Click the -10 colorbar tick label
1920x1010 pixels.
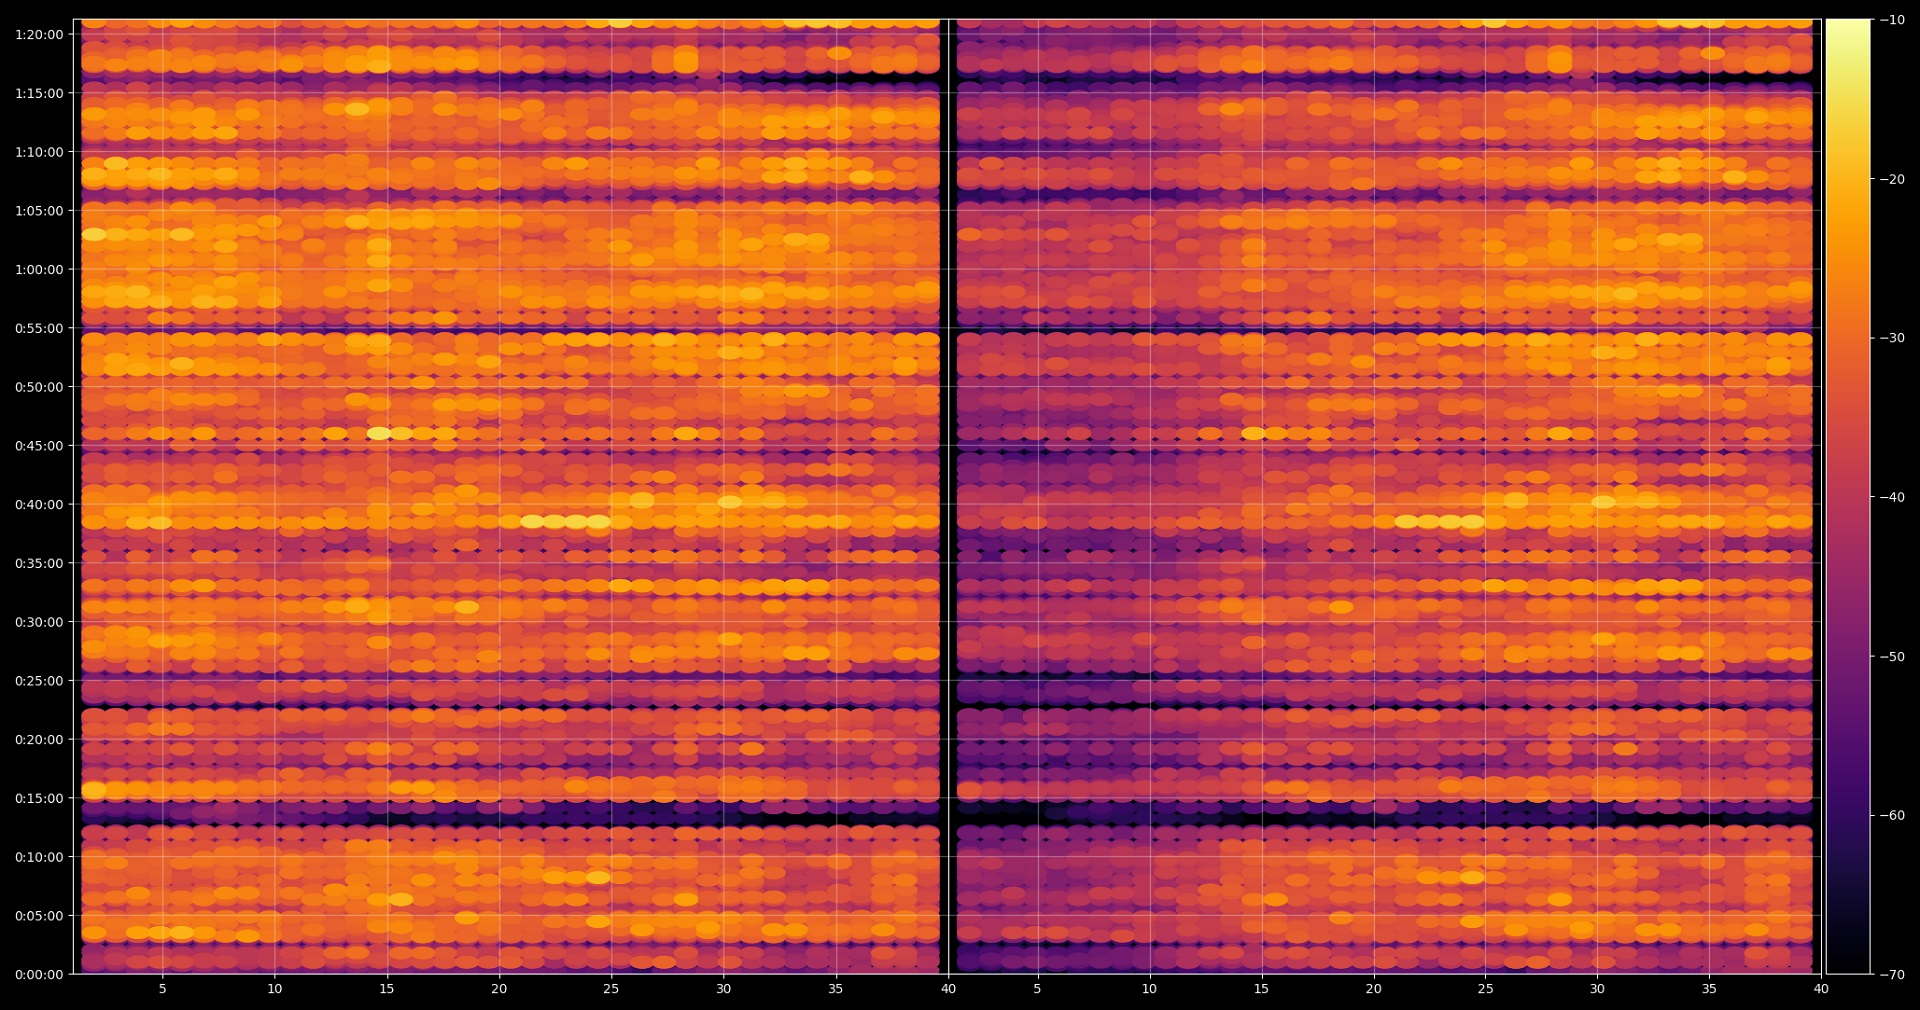(1892, 20)
